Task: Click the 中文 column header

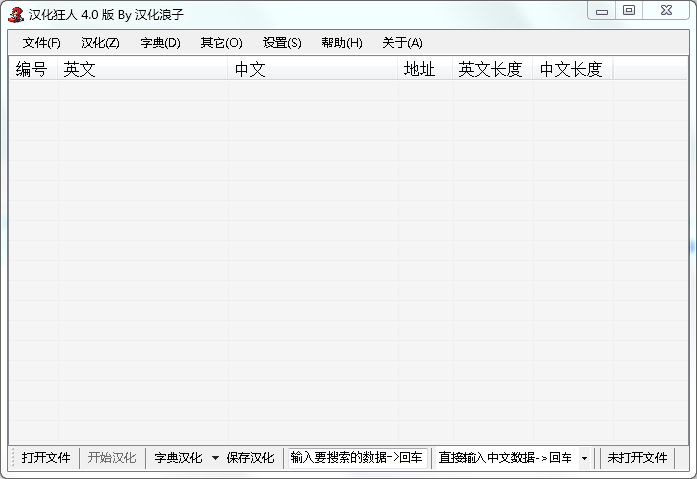Action: click(313, 69)
